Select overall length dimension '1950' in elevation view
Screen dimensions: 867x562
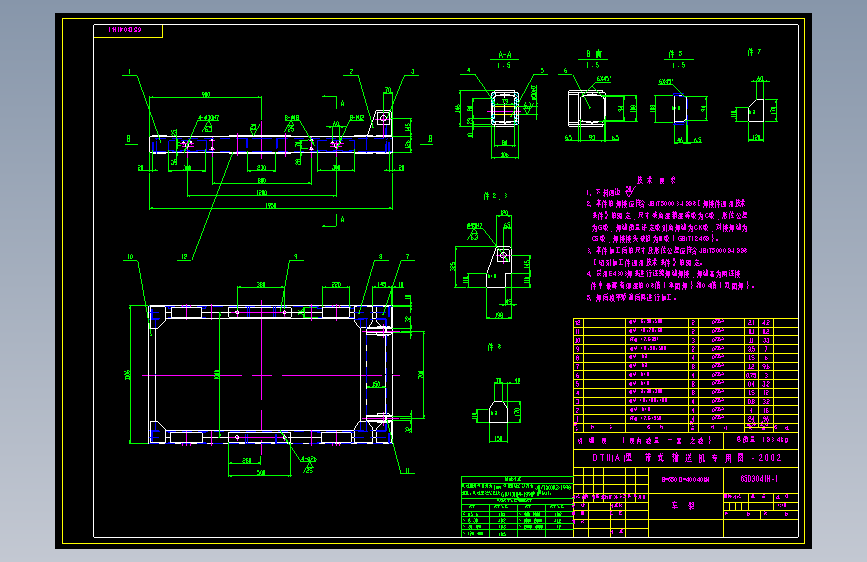270,206
